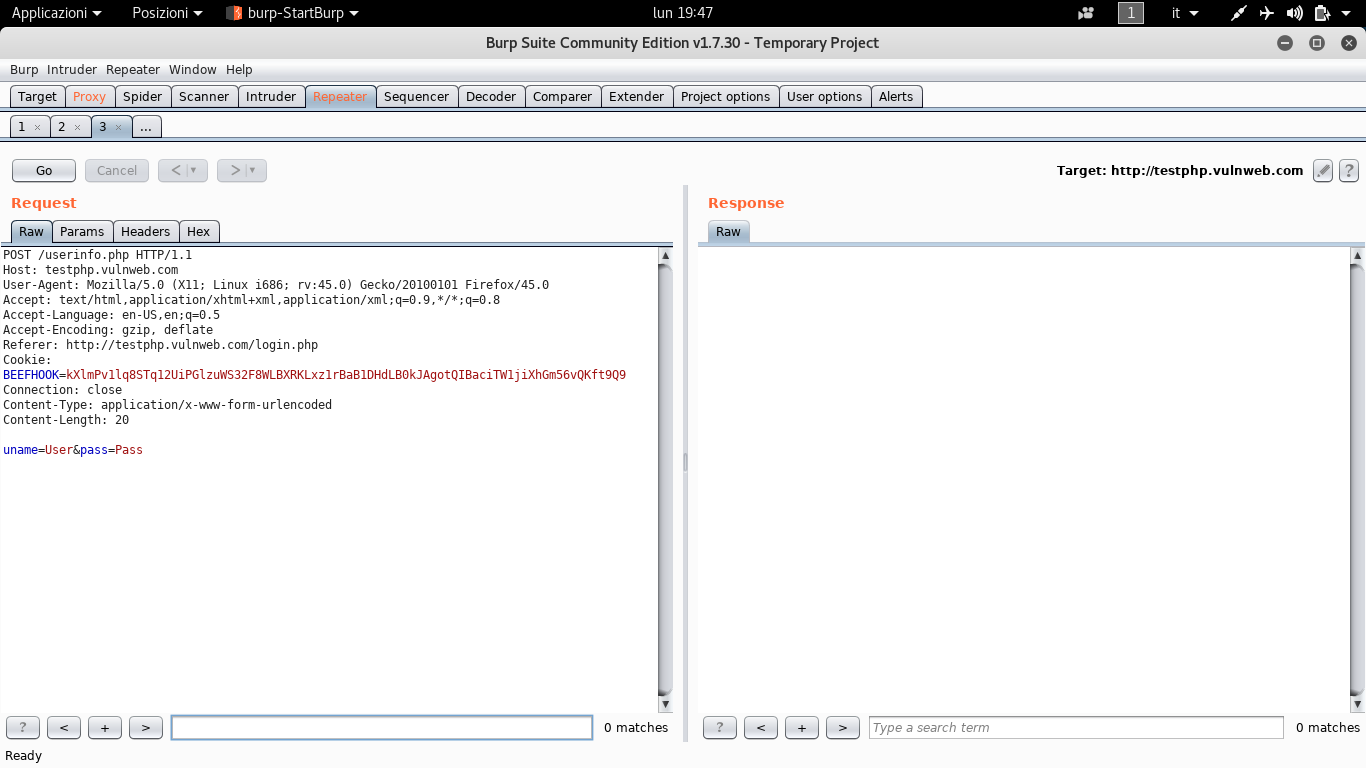The image size is (1366, 768).
Task: Open the Intruder menu in menu bar
Action: [72, 70]
